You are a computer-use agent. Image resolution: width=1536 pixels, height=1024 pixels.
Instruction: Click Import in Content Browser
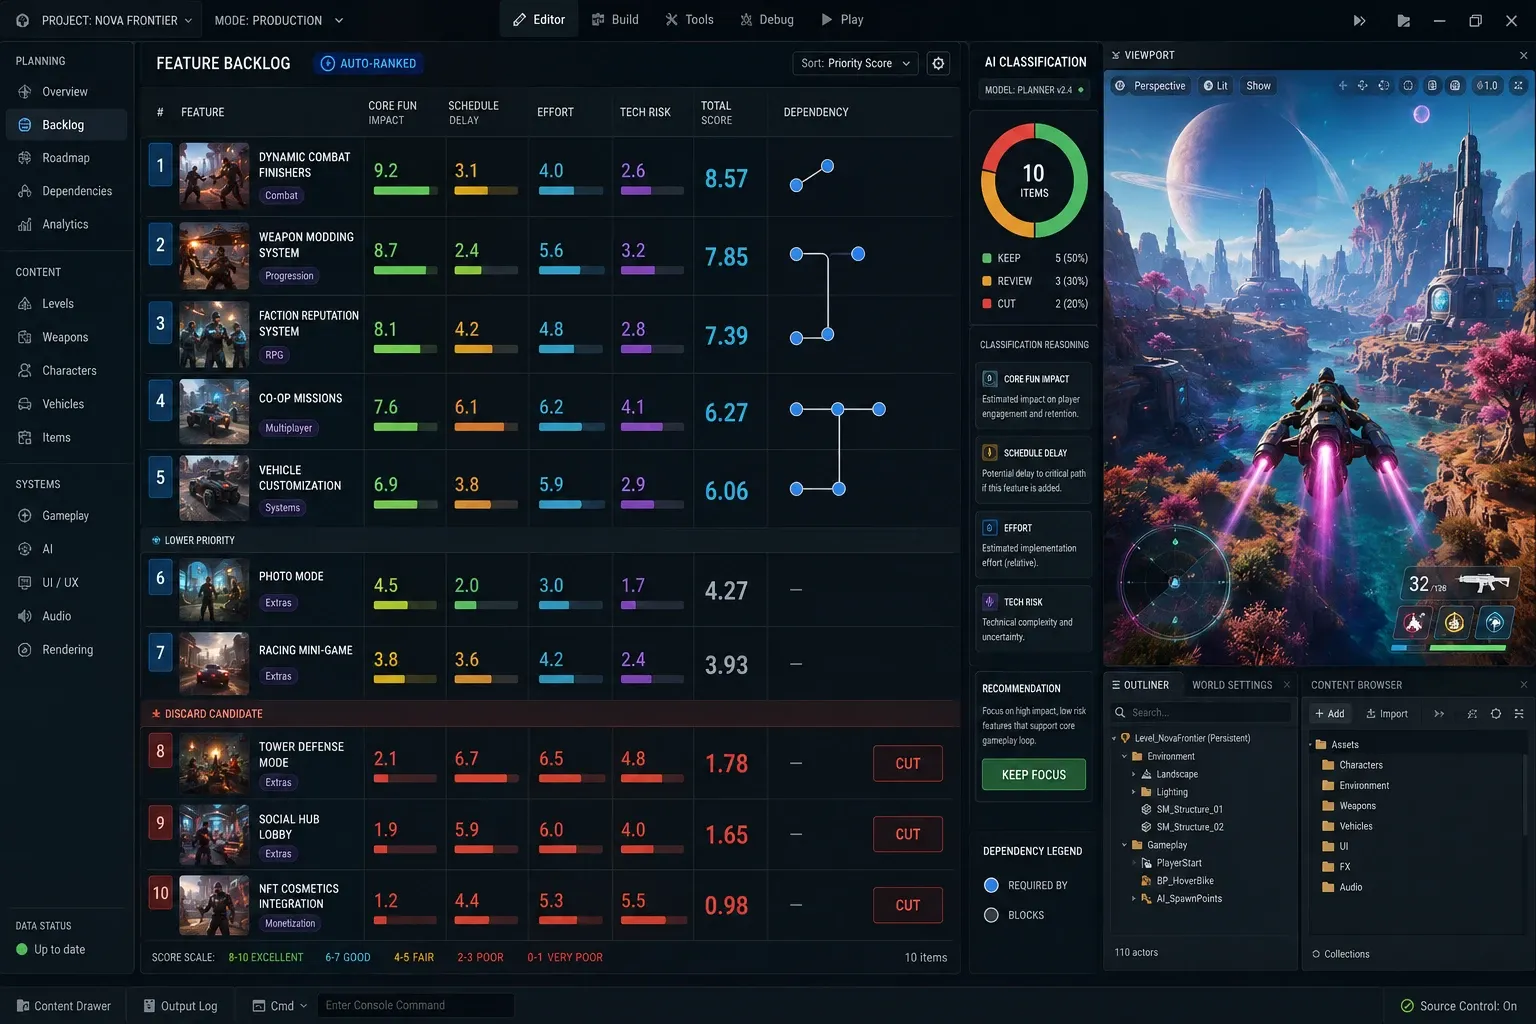1386,714
